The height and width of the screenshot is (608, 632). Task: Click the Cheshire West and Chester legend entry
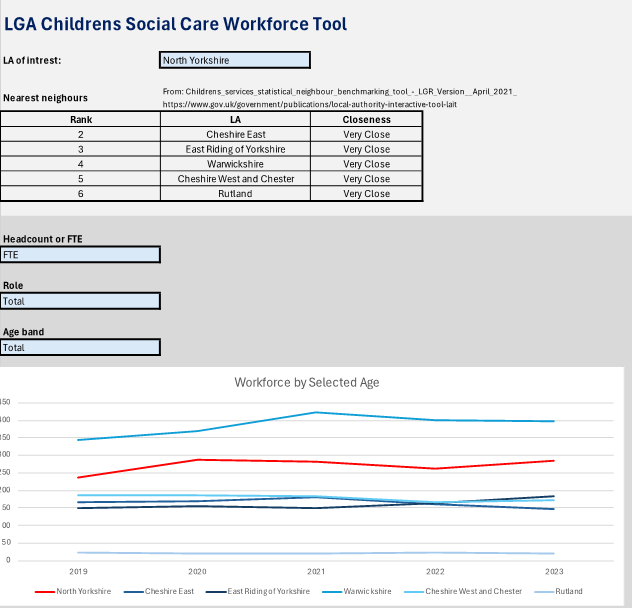463,591
